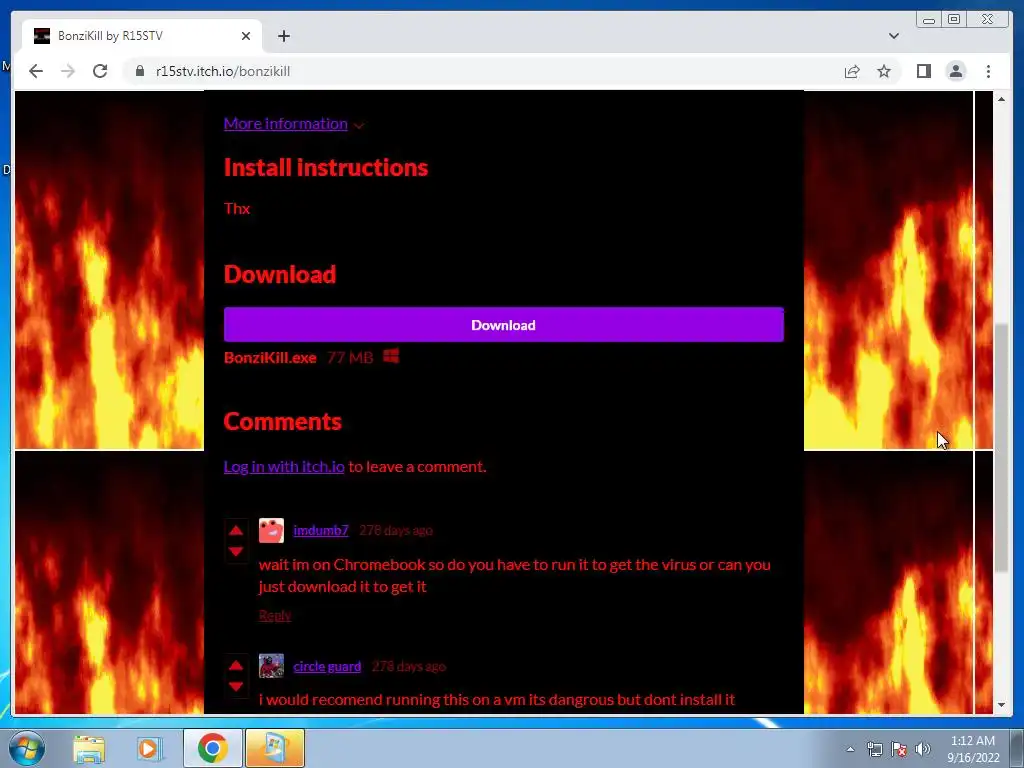
Task: Show hidden tray icons arrow
Action: (850, 749)
